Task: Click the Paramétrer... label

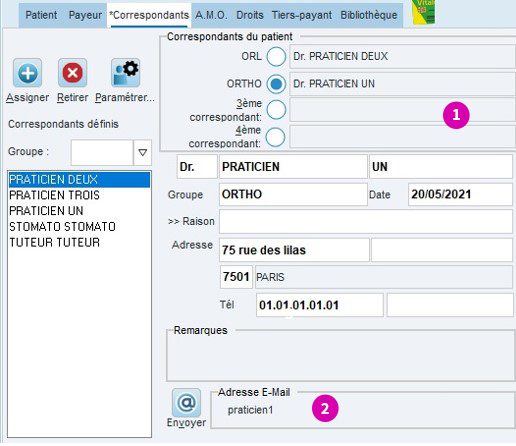Action: coord(125,98)
